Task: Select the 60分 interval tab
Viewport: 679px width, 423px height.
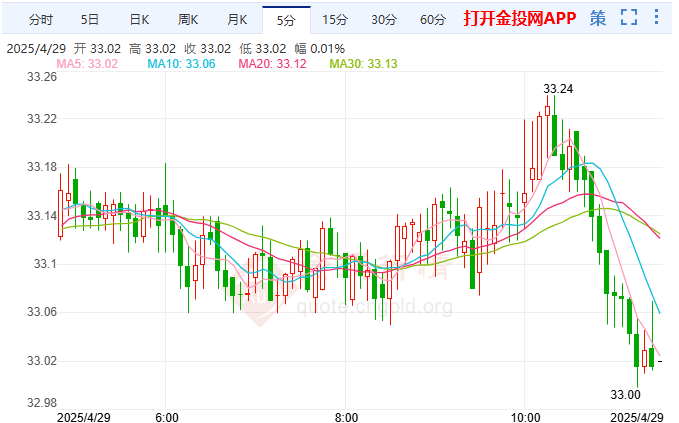Action: [433, 19]
